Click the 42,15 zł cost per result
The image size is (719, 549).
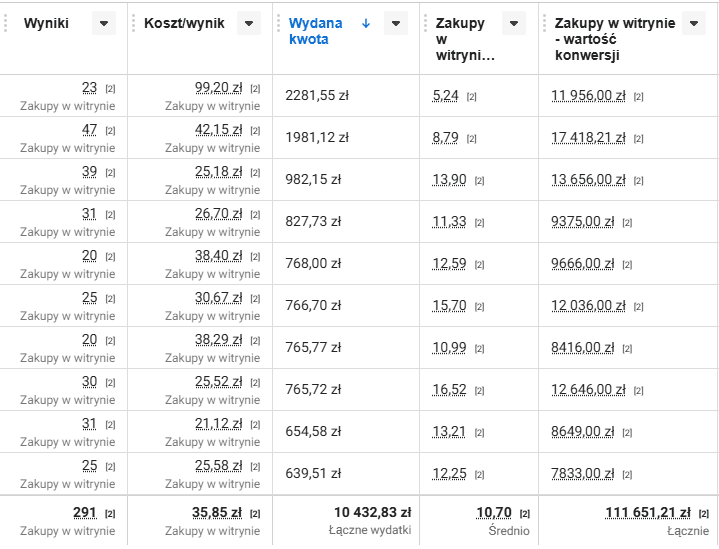(x=218, y=130)
